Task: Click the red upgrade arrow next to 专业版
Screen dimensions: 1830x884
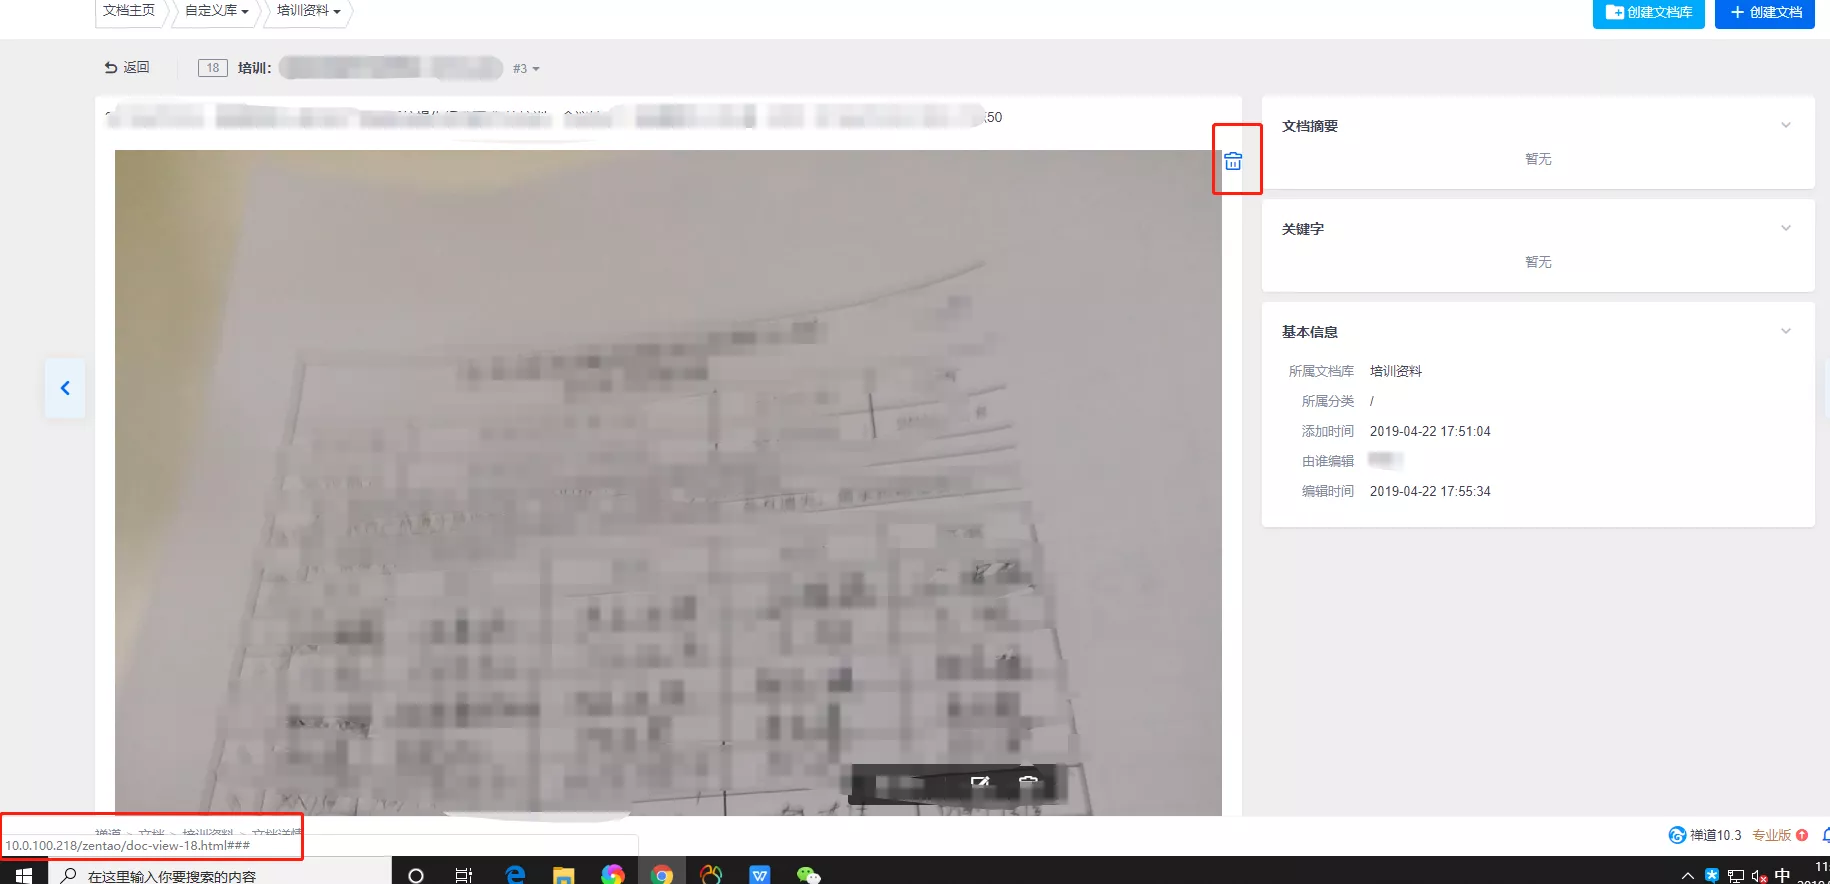Action: (1802, 835)
